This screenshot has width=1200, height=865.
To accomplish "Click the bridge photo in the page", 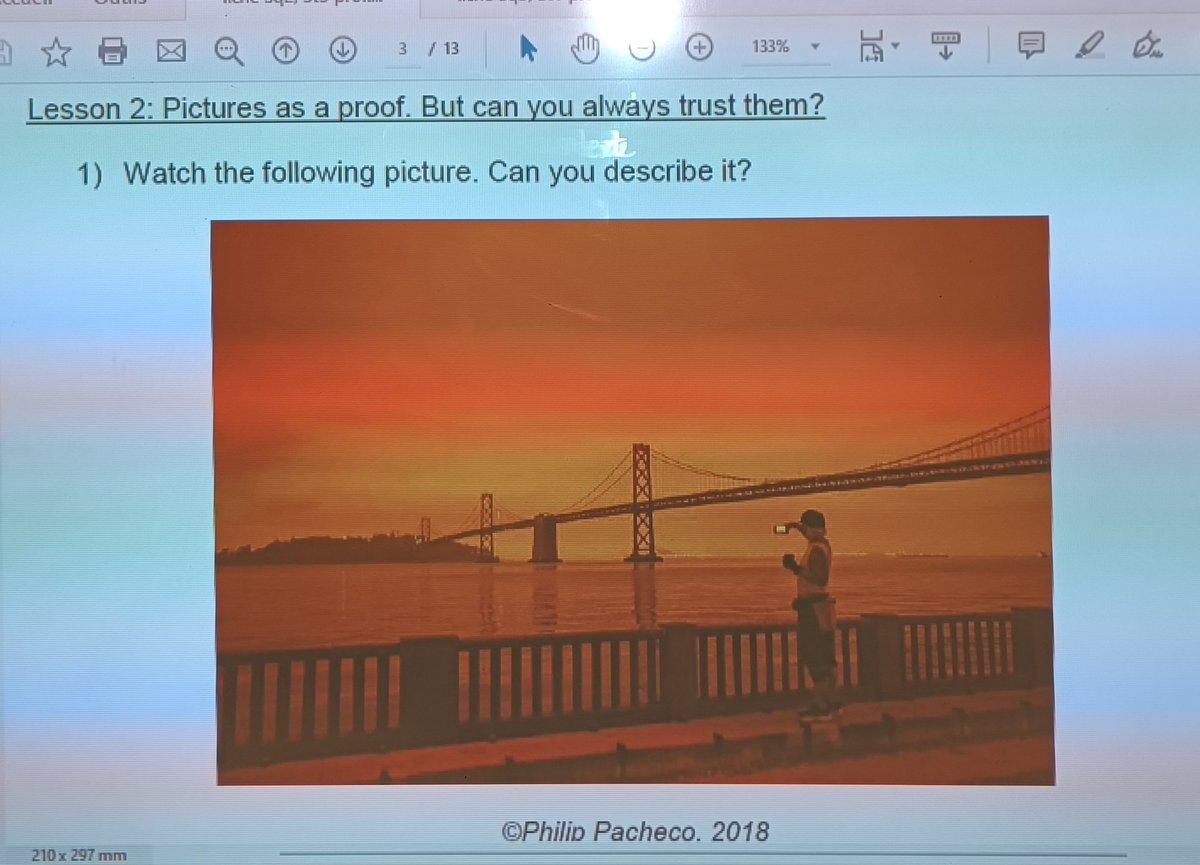I will 633,500.
